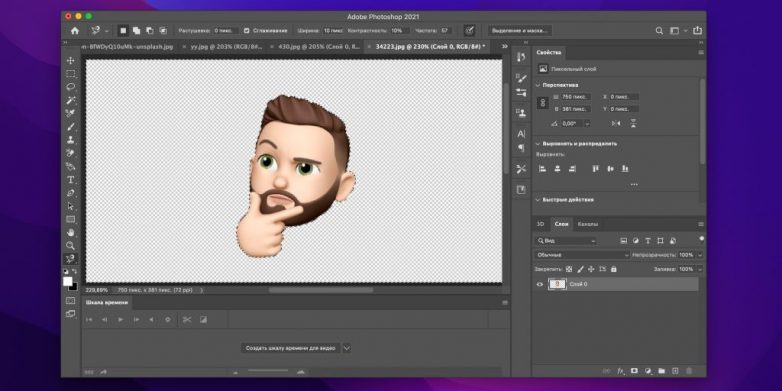Viewport: 782px width, 391px height.
Task: Switch to the yy.jpg document tab
Action: [x=223, y=46]
